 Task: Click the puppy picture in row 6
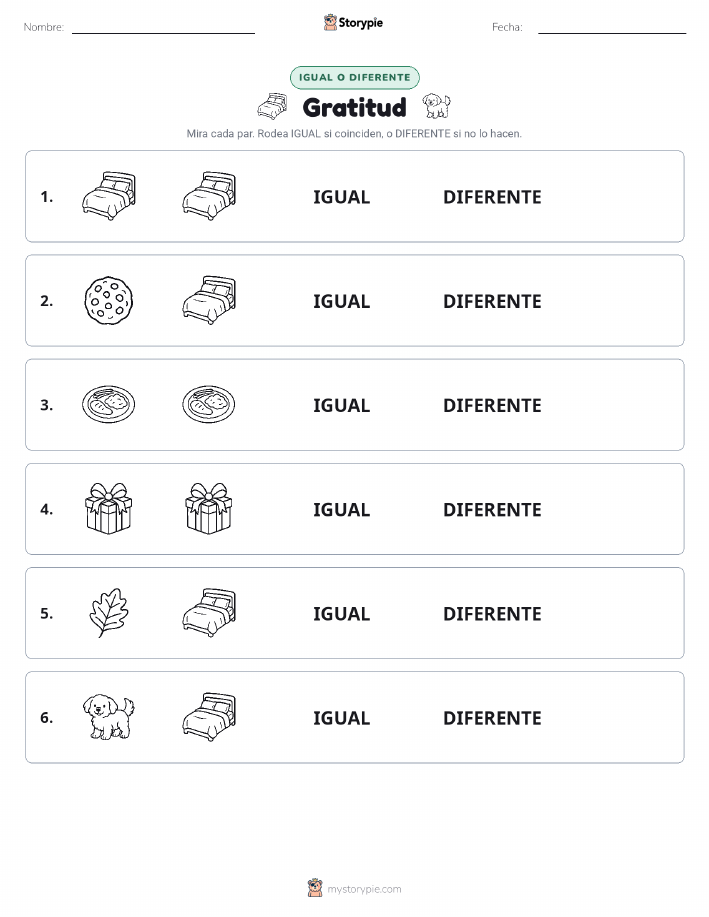pyautogui.click(x=109, y=717)
